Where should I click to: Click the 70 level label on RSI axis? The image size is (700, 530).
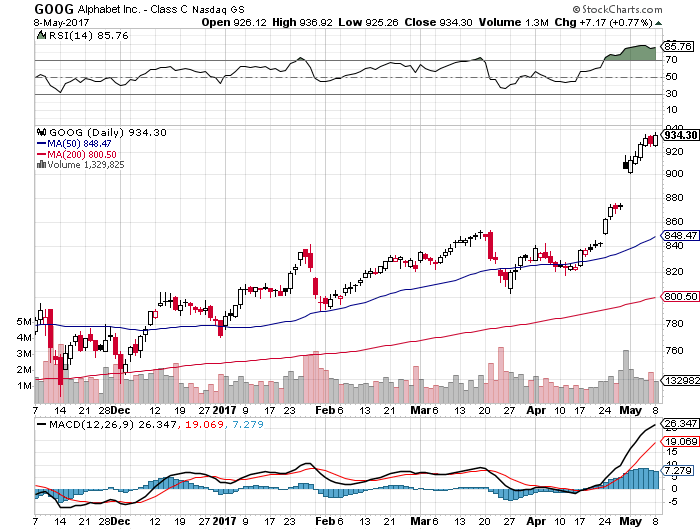tap(671, 59)
